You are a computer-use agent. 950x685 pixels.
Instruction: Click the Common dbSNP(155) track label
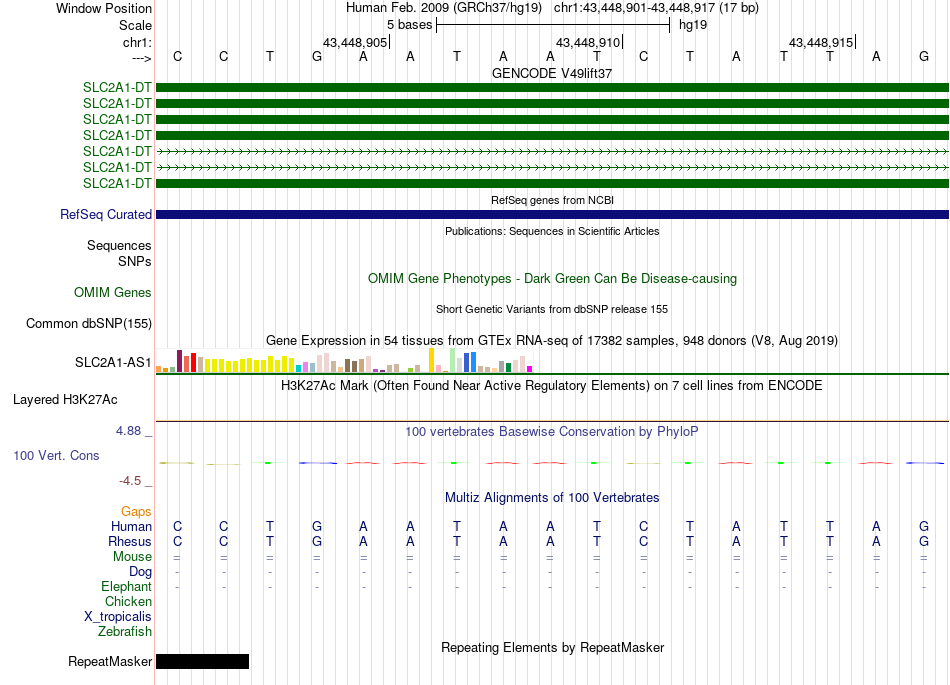click(89, 323)
